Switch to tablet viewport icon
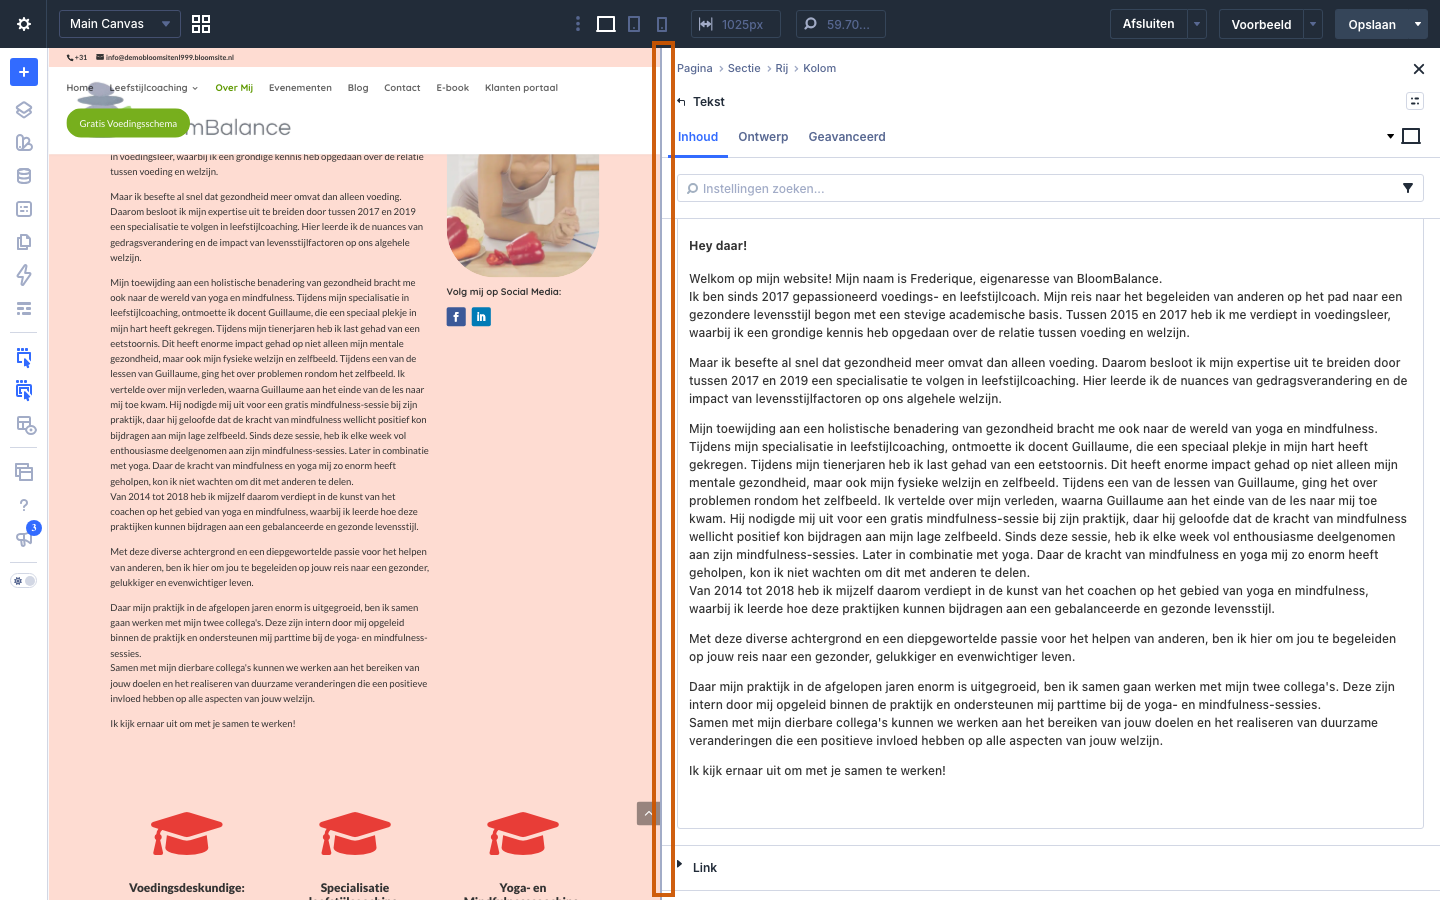Screen dimensions: 1440x900 (634, 24)
